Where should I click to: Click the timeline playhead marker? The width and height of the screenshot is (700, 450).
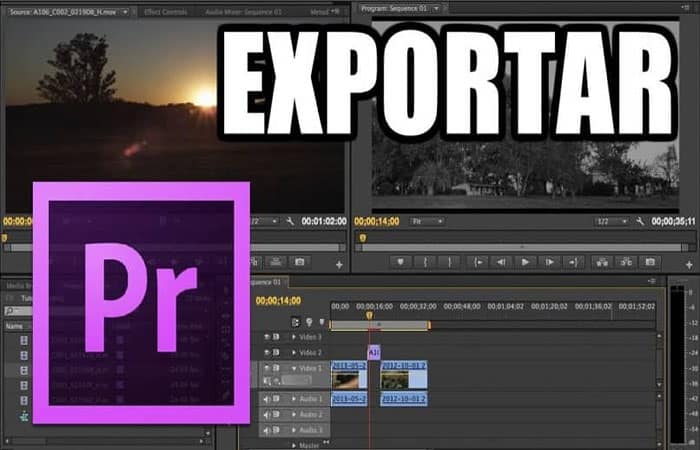click(369, 315)
